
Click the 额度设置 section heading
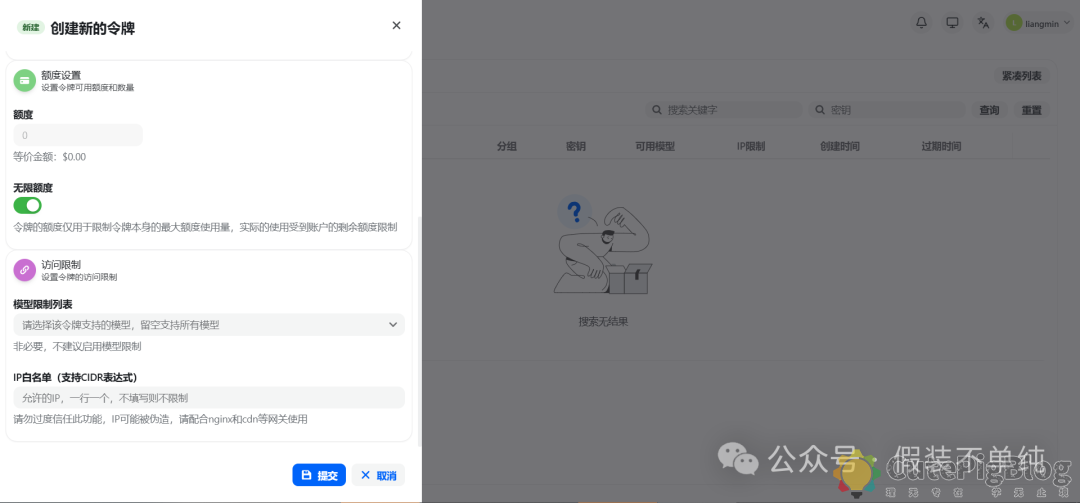[61, 75]
